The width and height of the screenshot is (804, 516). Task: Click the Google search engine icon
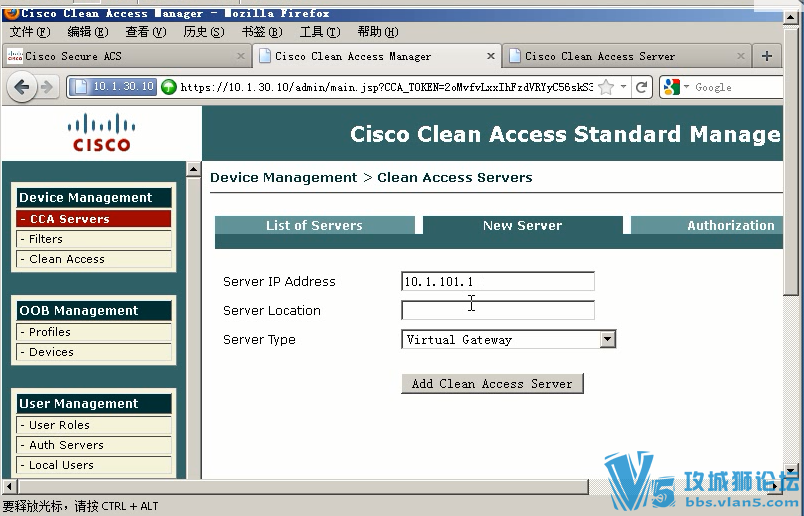pos(671,87)
